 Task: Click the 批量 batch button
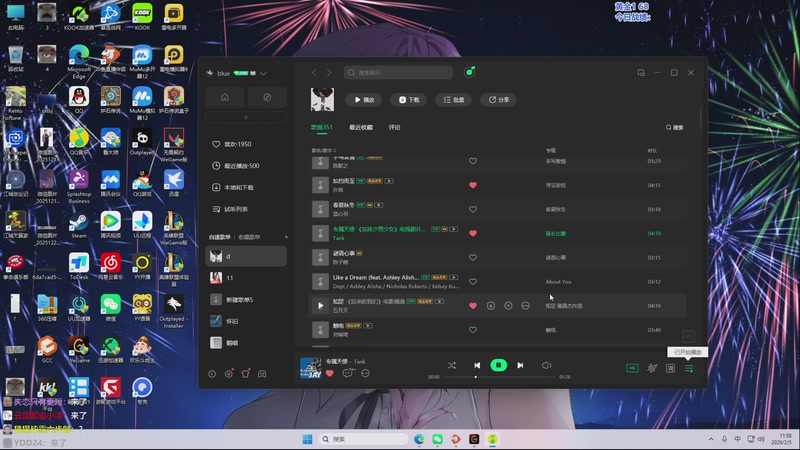pos(454,100)
